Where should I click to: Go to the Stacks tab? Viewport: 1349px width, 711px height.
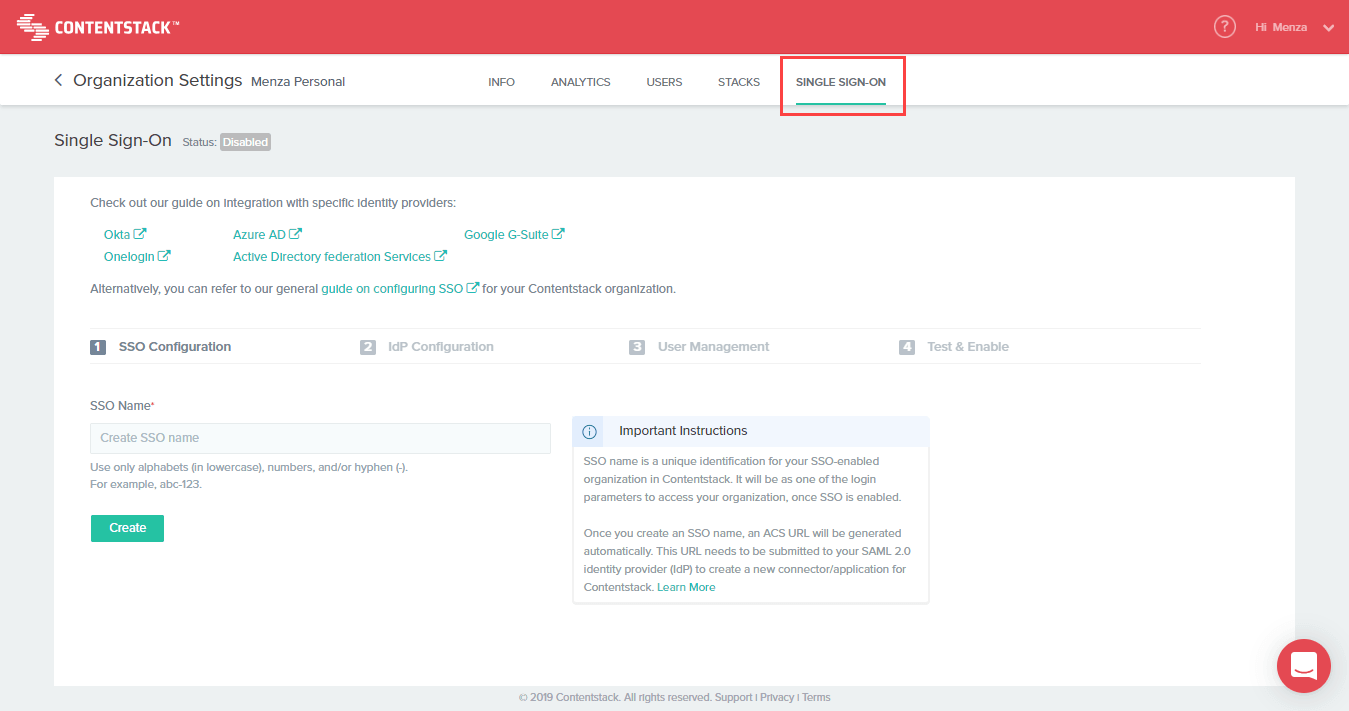click(739, 82)
